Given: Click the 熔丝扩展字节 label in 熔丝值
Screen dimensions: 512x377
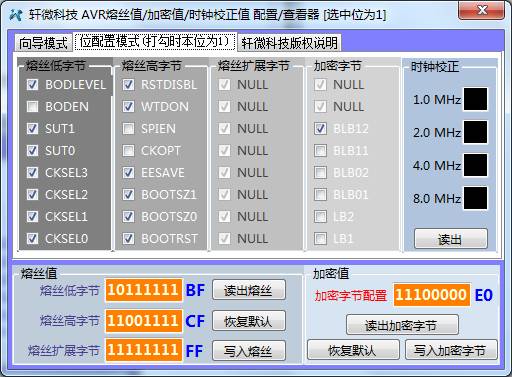Looking at the screenshot, I should [63, 351].
